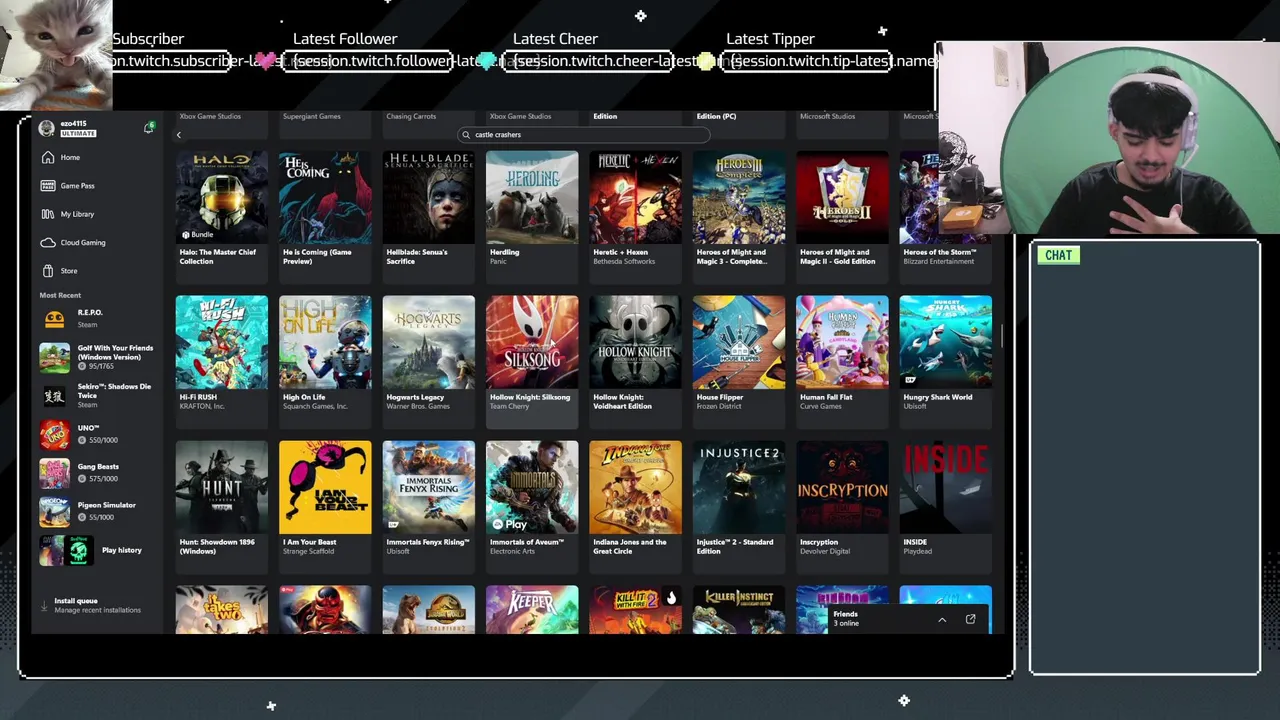
Task: Open Sekiro: Shadows Die Twice recent game
Action: coord(96,395)
